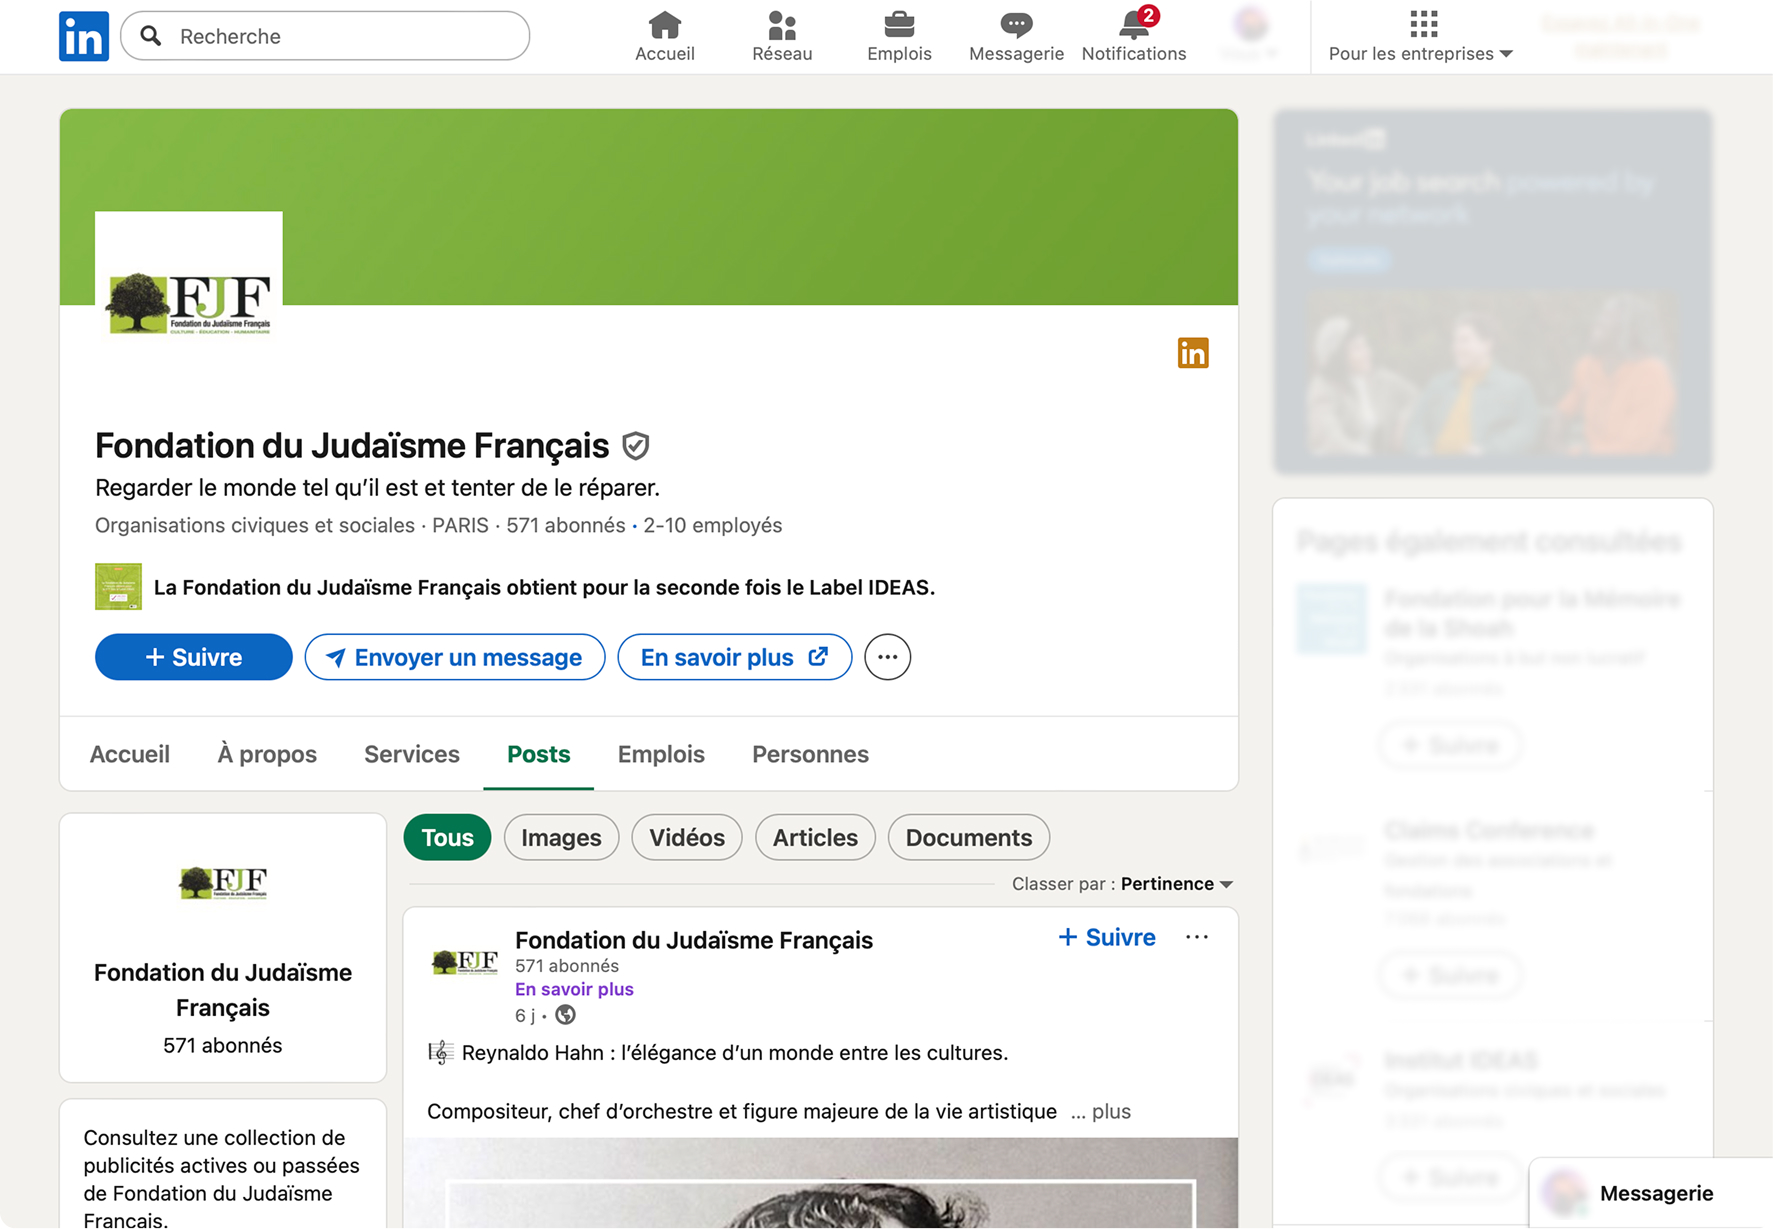Open the Réseau people icon
Image resolution: width=1773 pixels, height=1229 pixels.
782,24
